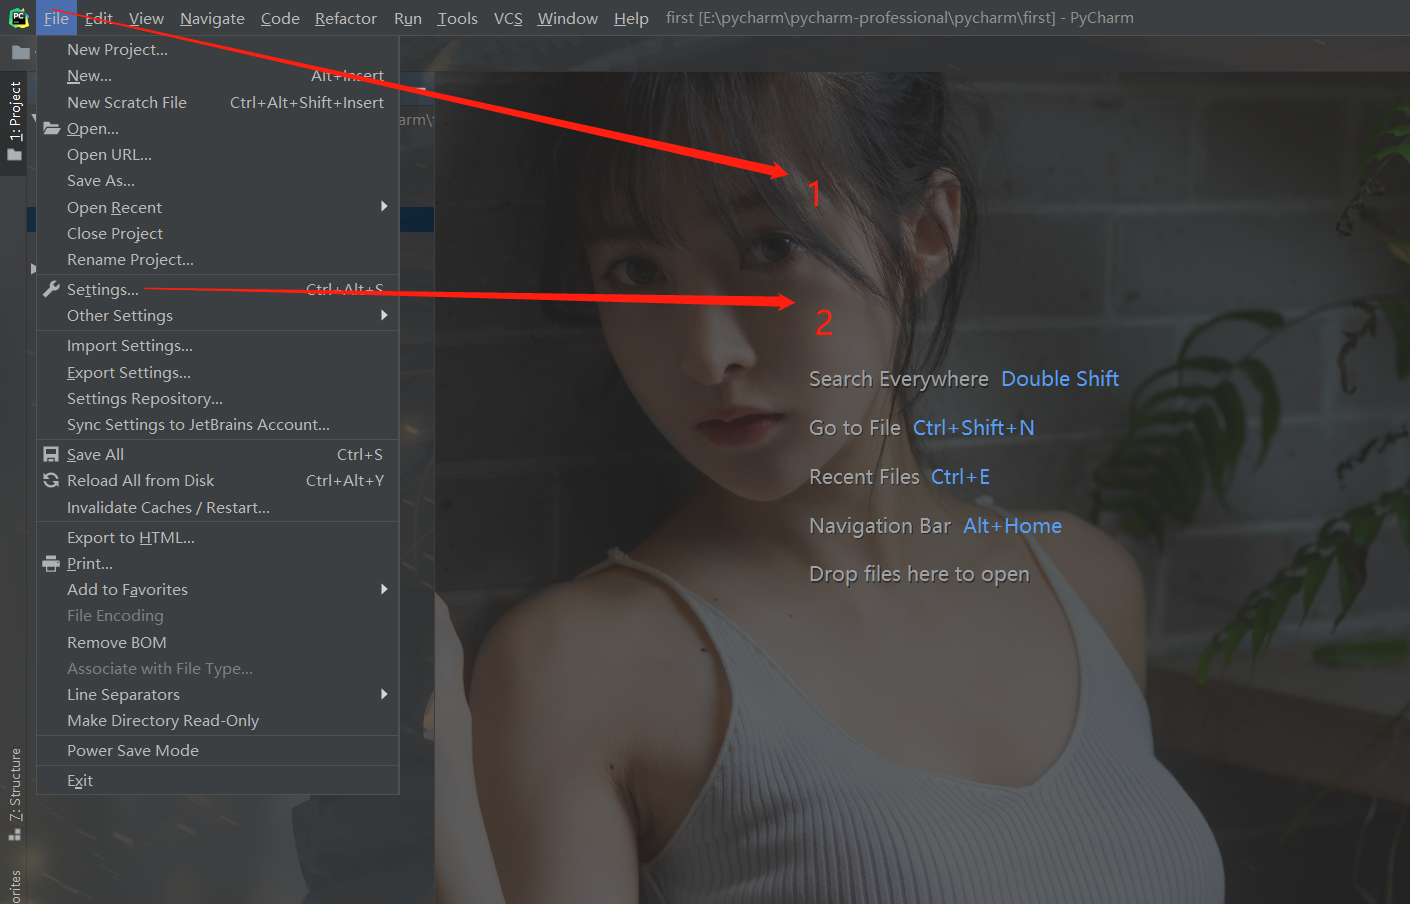Image resolution: width=1410 pixels, height=904 pixels.
Task: Click the Ctrl+E shortcut hint
Action: [960, 477]
